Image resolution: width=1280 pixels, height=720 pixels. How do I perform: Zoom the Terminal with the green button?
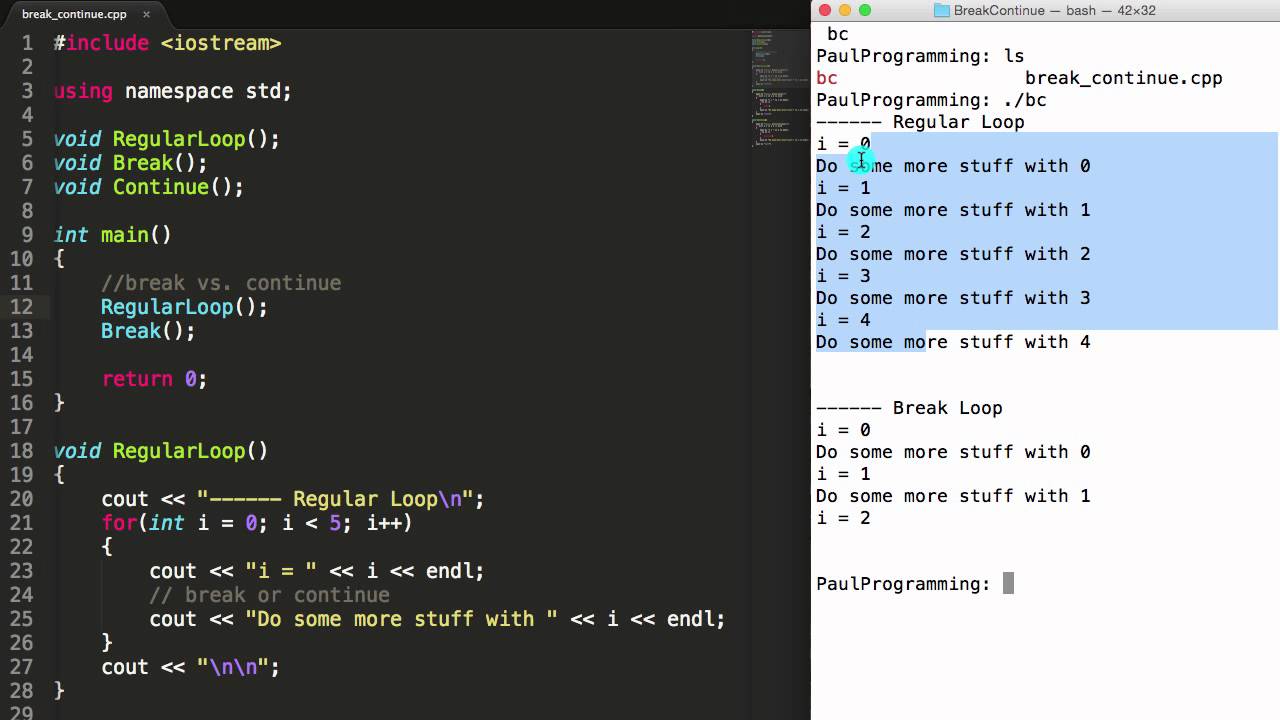click(865, 10)
